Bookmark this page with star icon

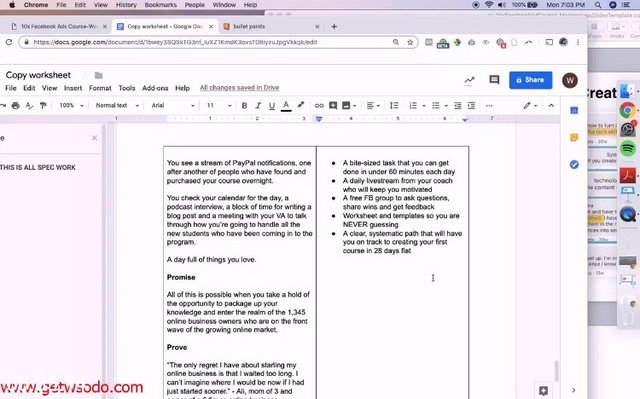point(410,42)
